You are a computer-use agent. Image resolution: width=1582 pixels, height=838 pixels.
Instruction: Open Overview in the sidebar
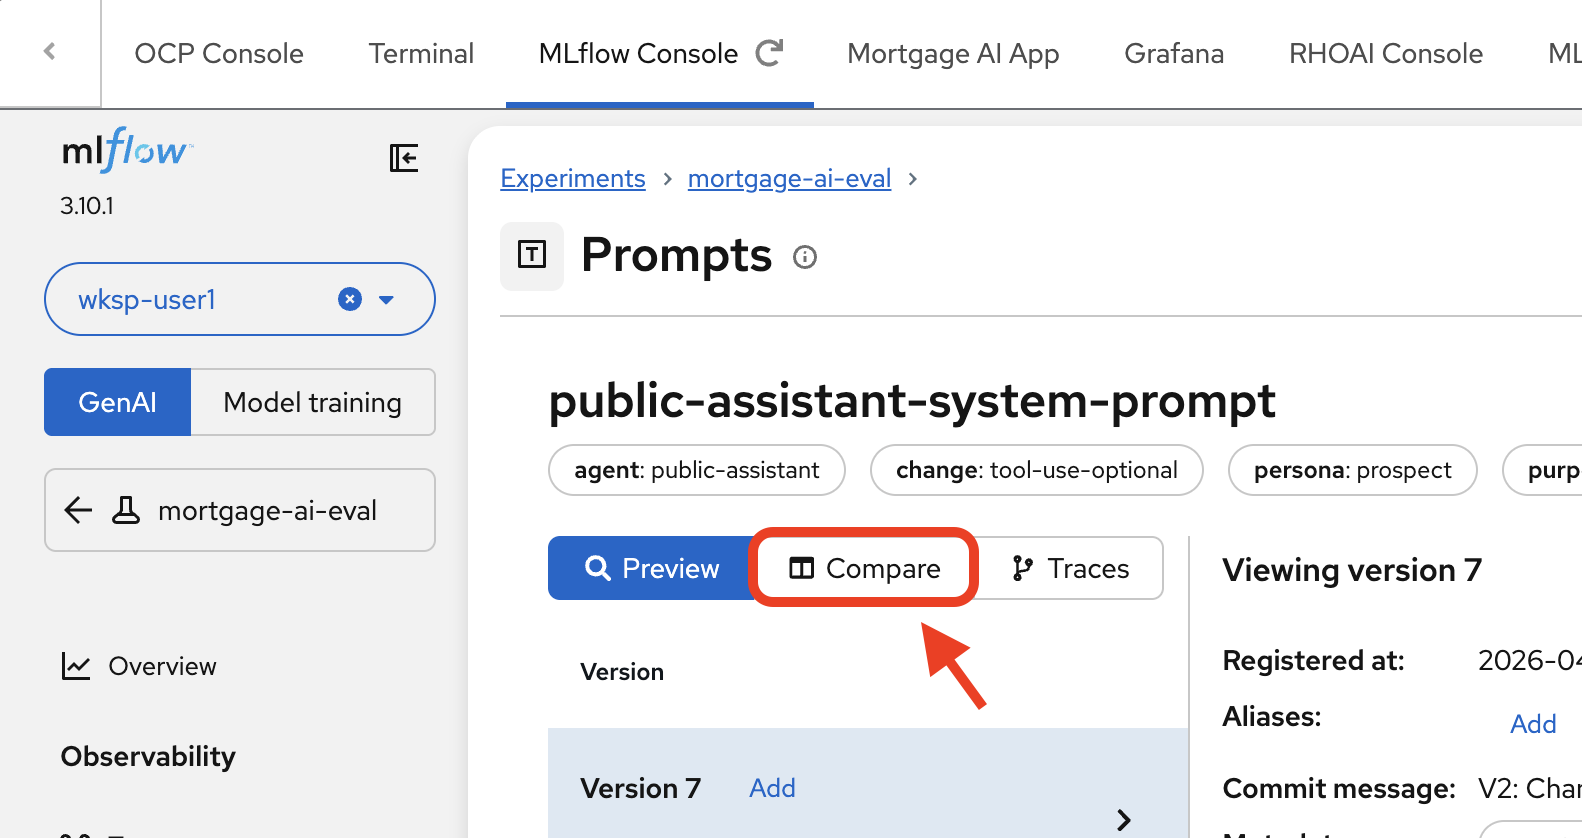[x=162, y=666]
